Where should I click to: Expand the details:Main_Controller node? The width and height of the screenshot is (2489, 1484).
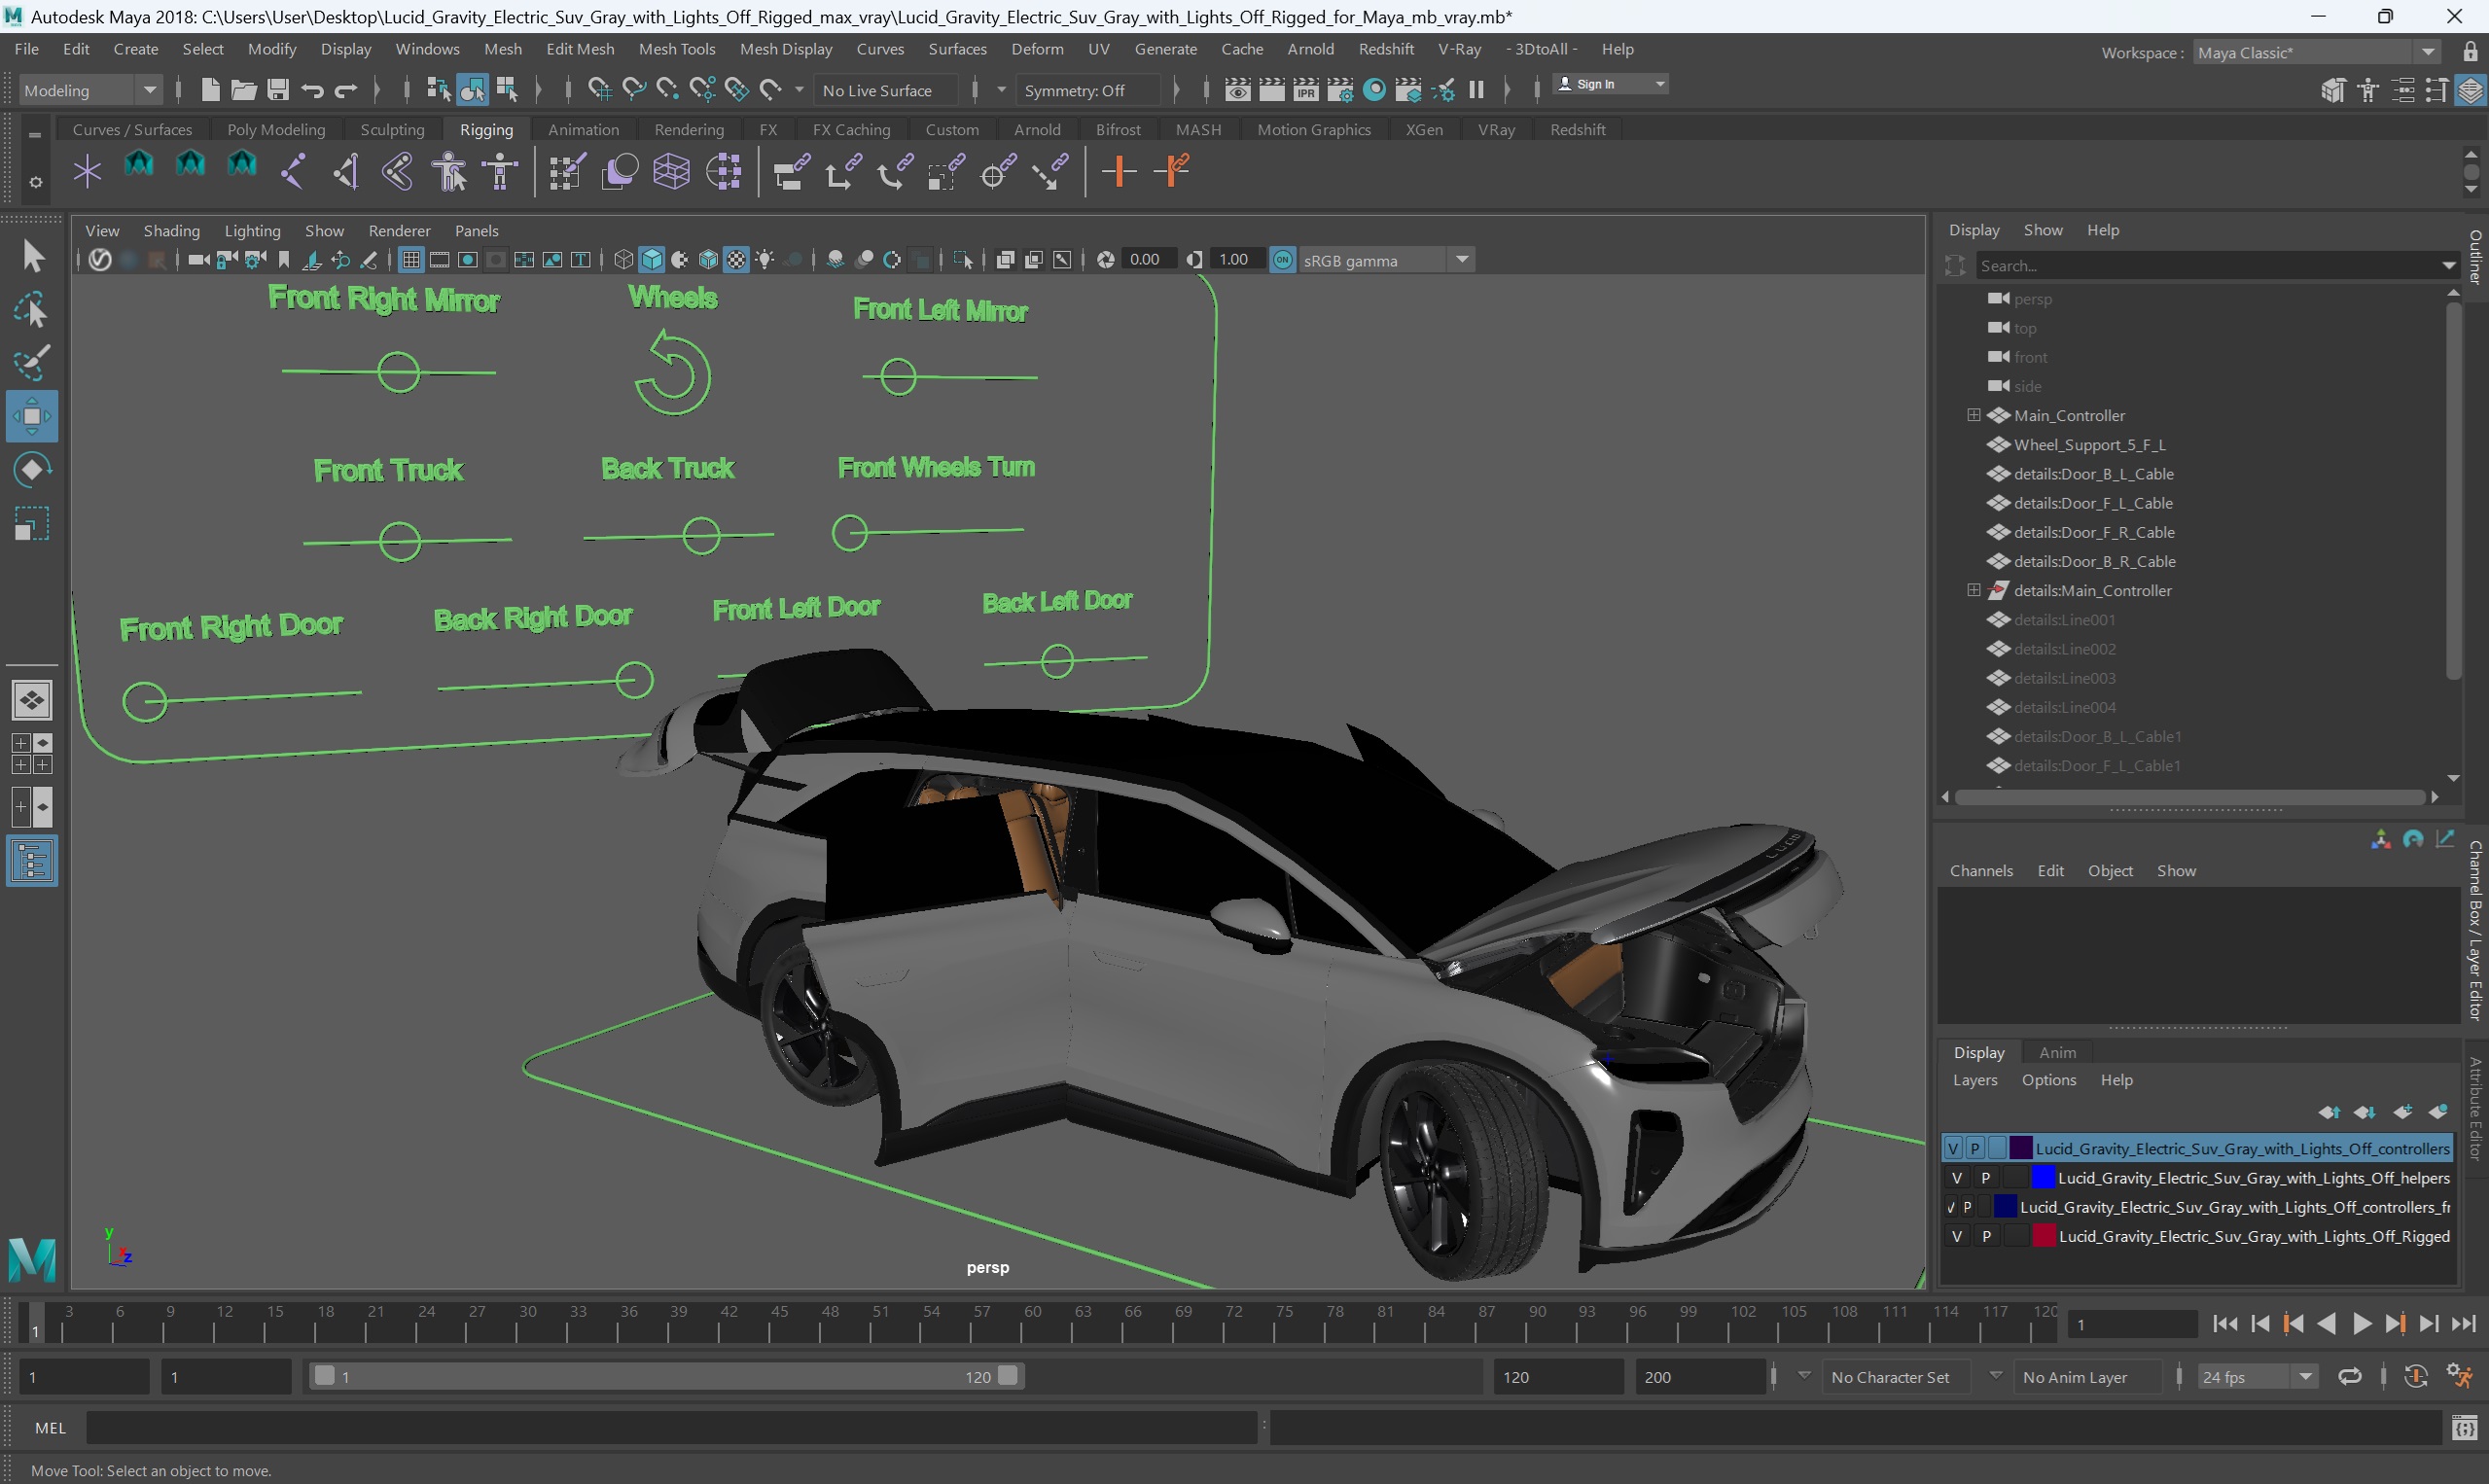tap(1973, 590)
